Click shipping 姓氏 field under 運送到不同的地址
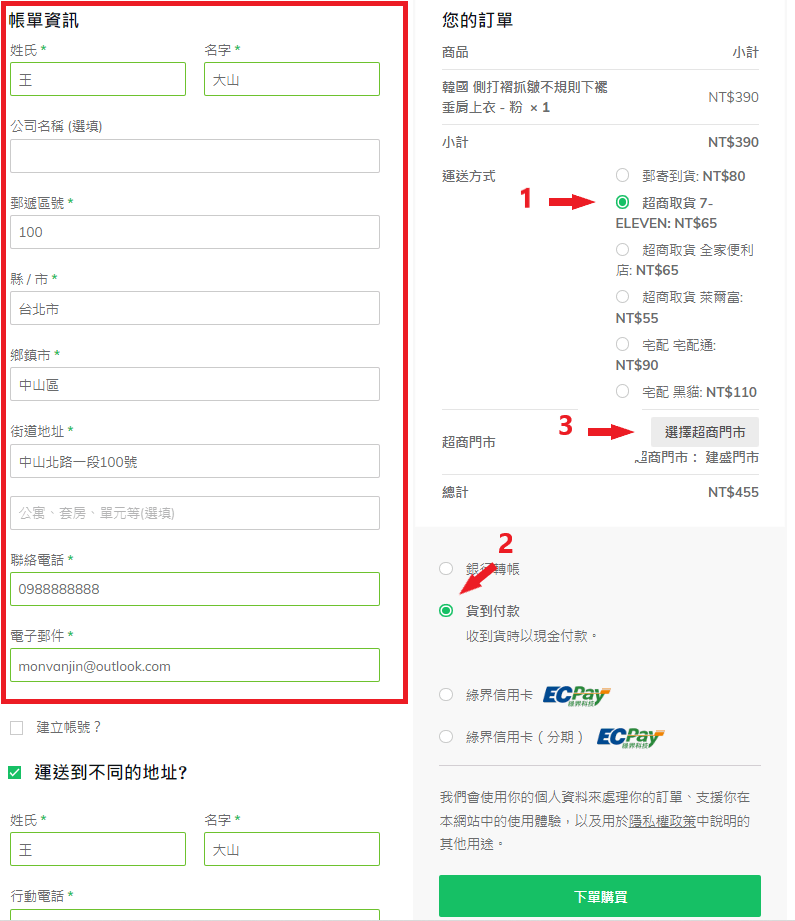Screen dimensions: 795x921 (98, 849)
